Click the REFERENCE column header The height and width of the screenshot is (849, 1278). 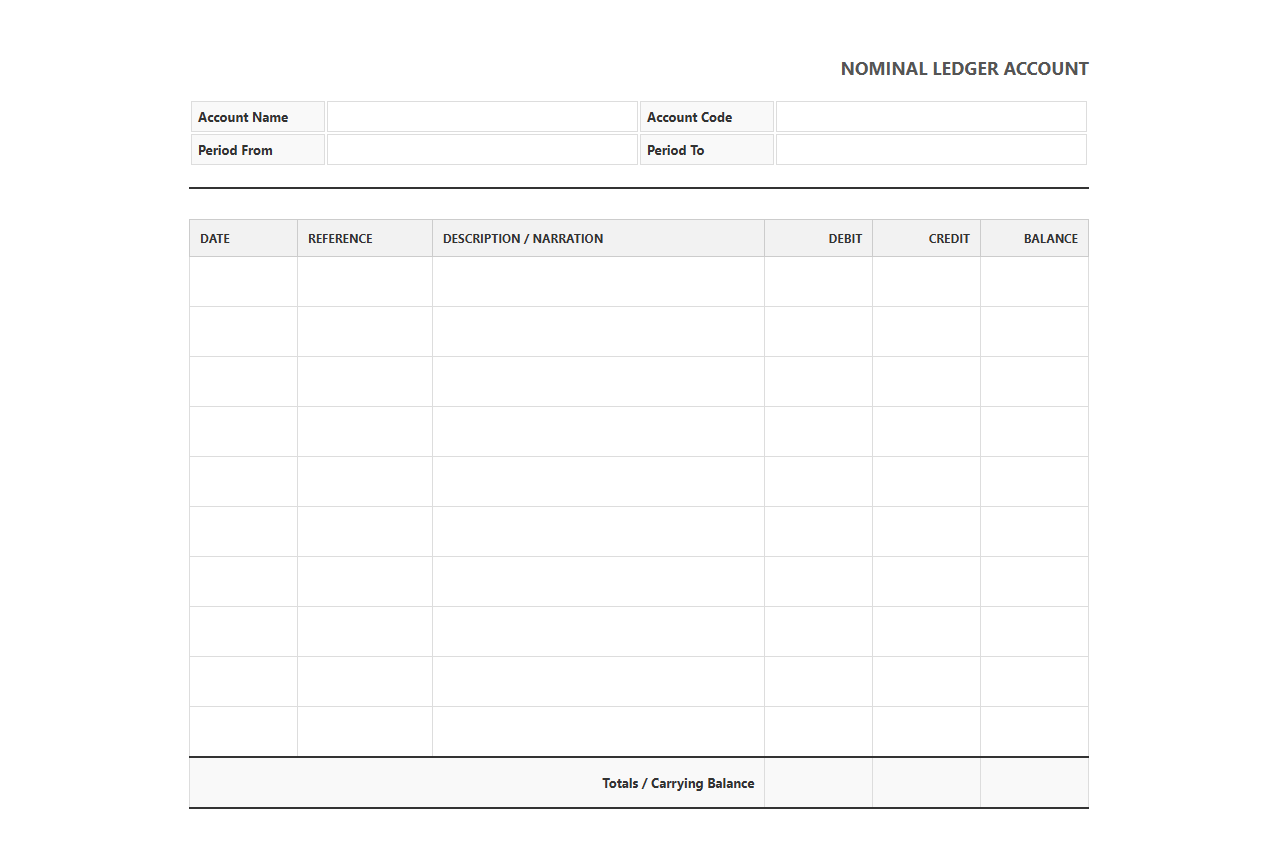click(365, 238)
